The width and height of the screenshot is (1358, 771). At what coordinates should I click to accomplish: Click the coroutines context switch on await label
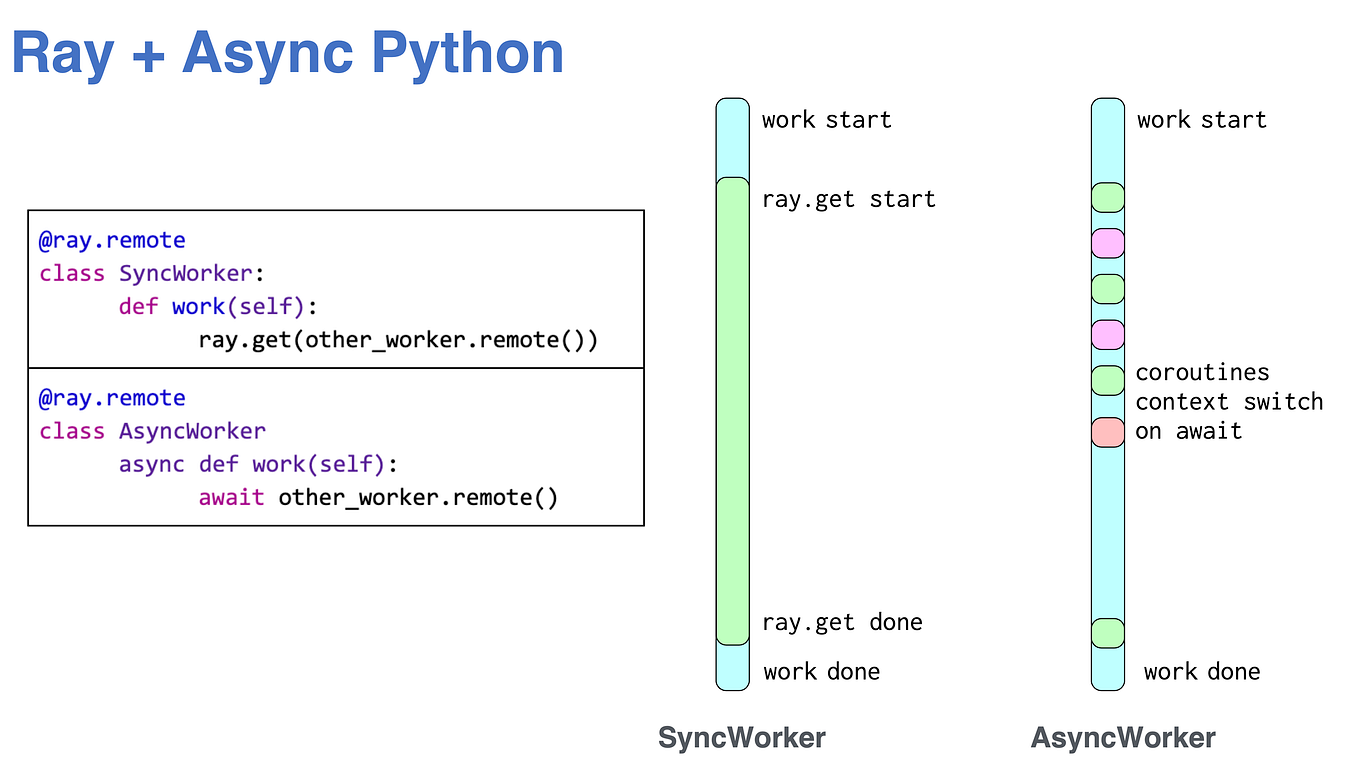[1229, 401]
